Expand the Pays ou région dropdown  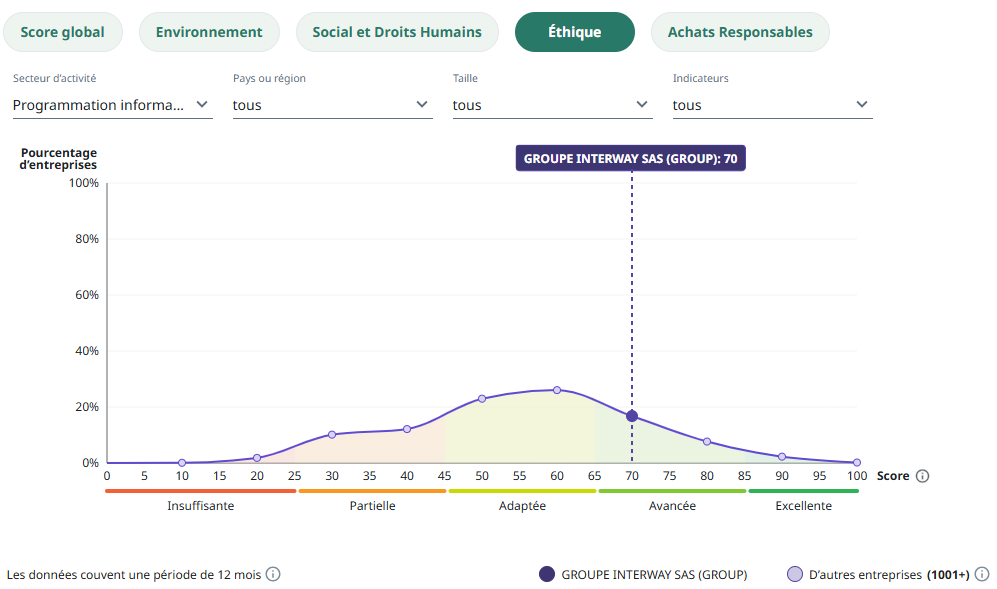[x=332, y=104]
